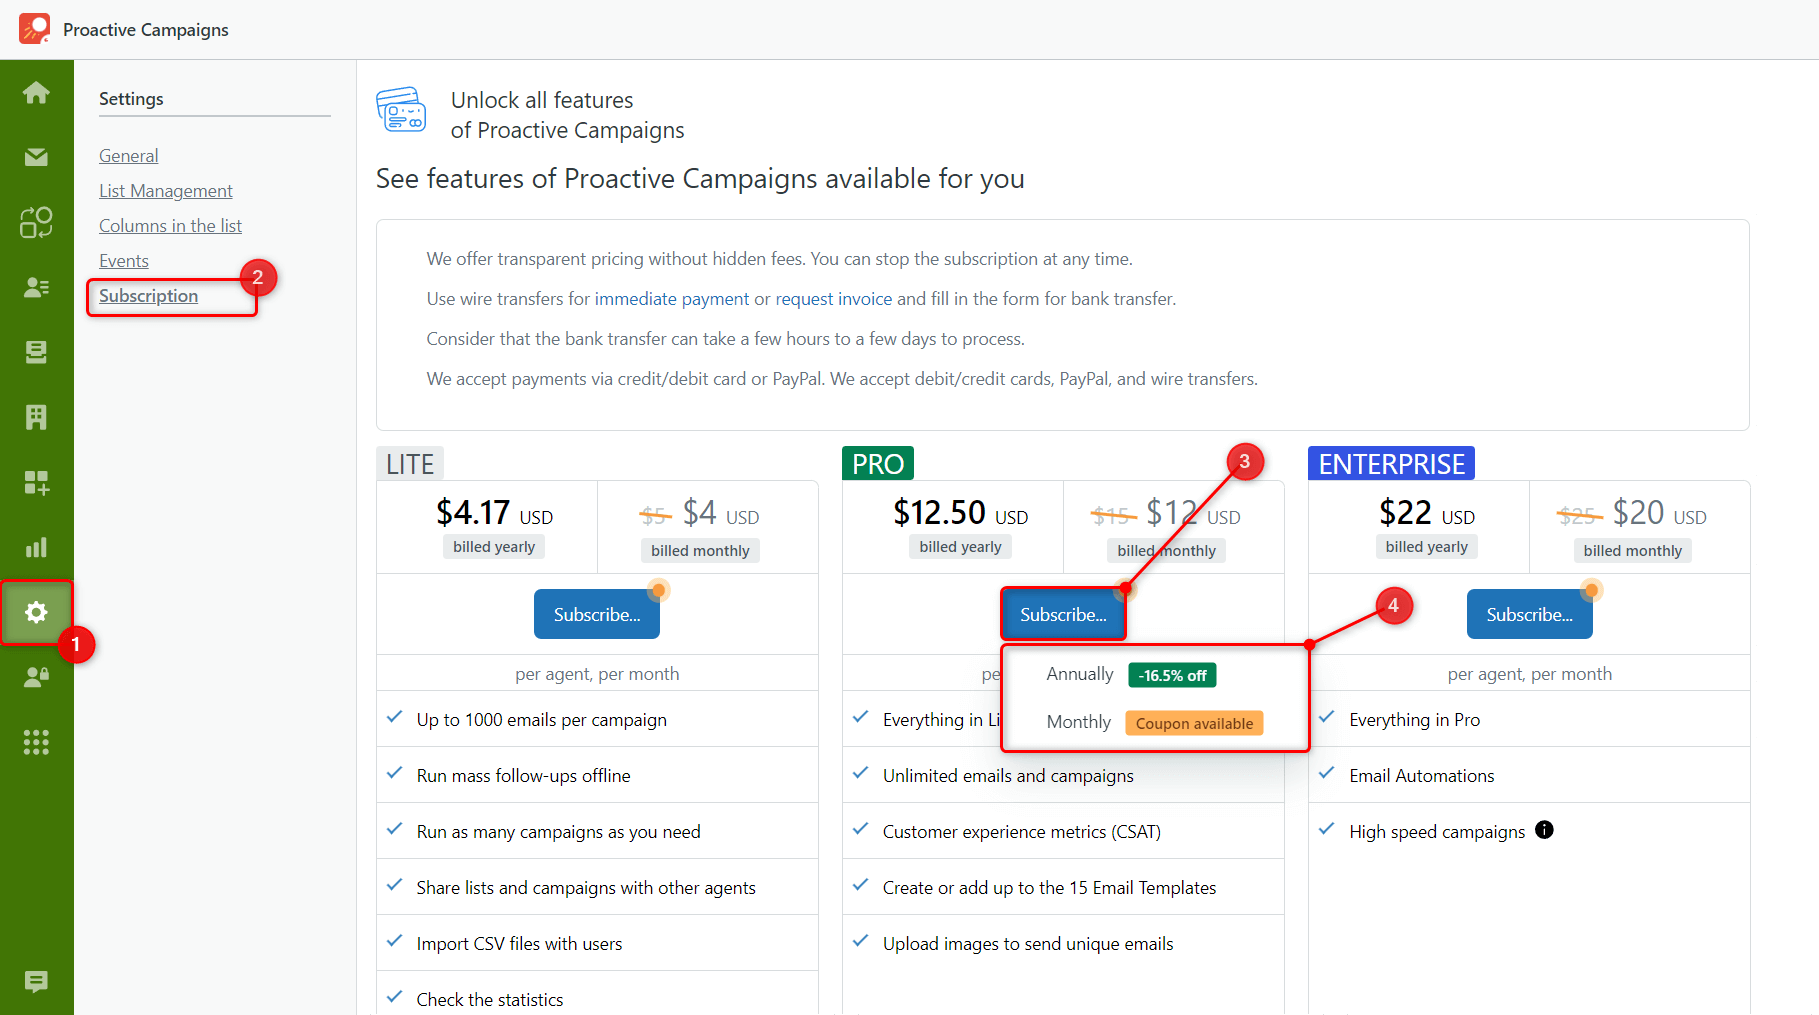
Task: Open Columns in the list settings
Action: click(x=170, y=226)
